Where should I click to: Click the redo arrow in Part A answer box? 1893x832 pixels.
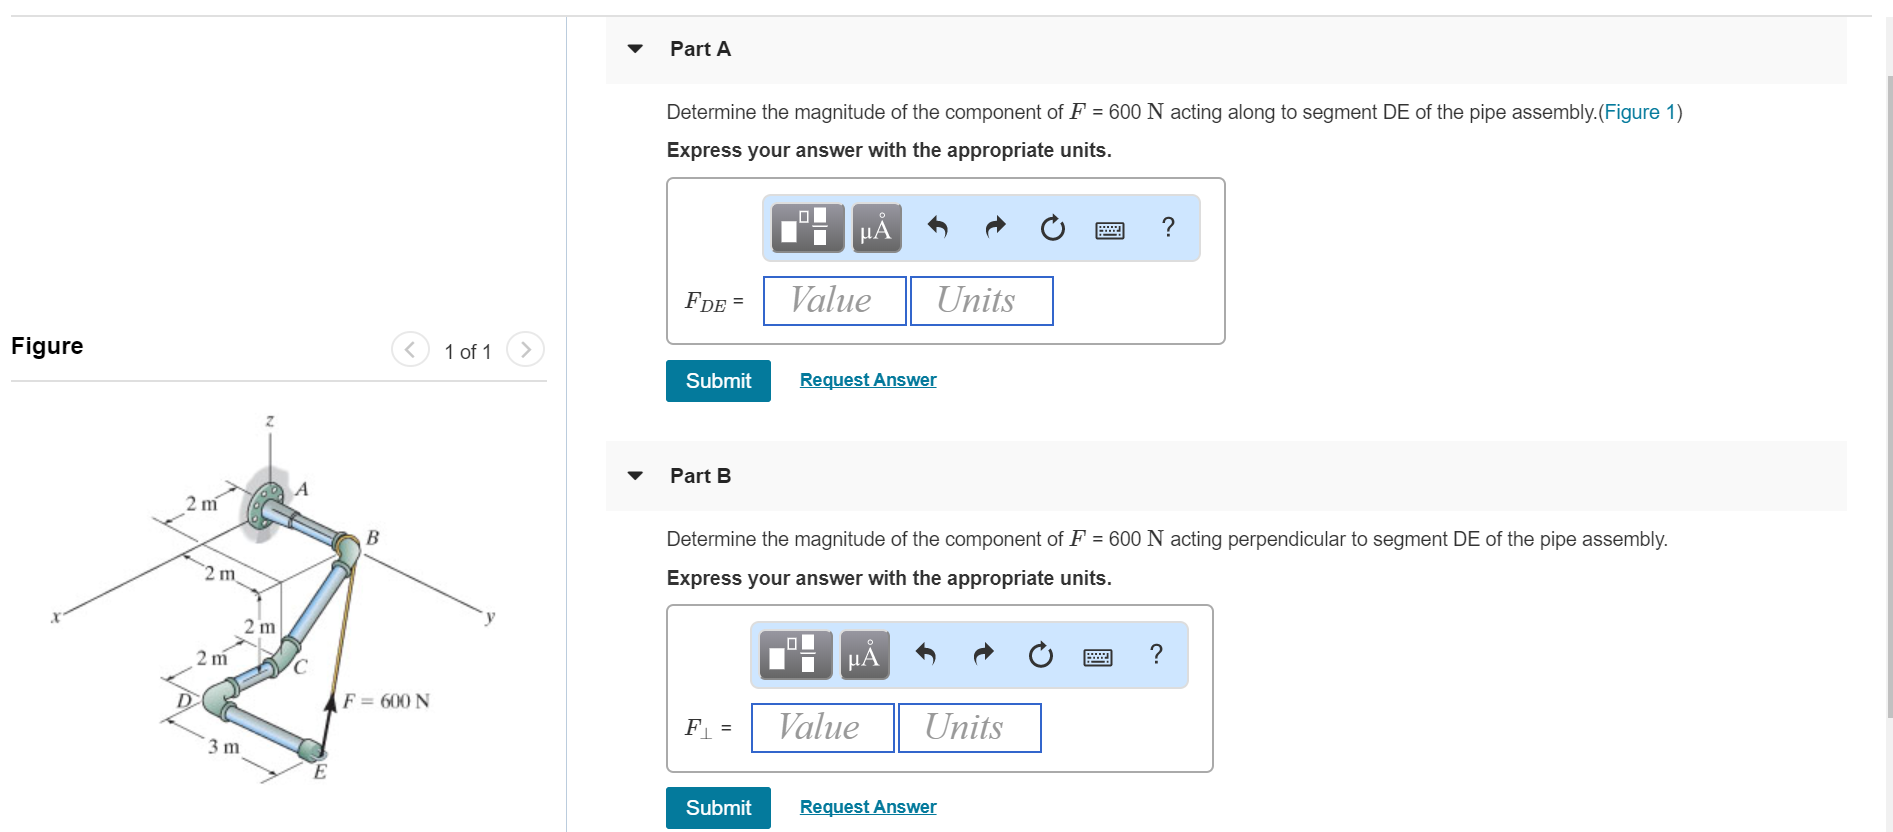tap(995, 227)
